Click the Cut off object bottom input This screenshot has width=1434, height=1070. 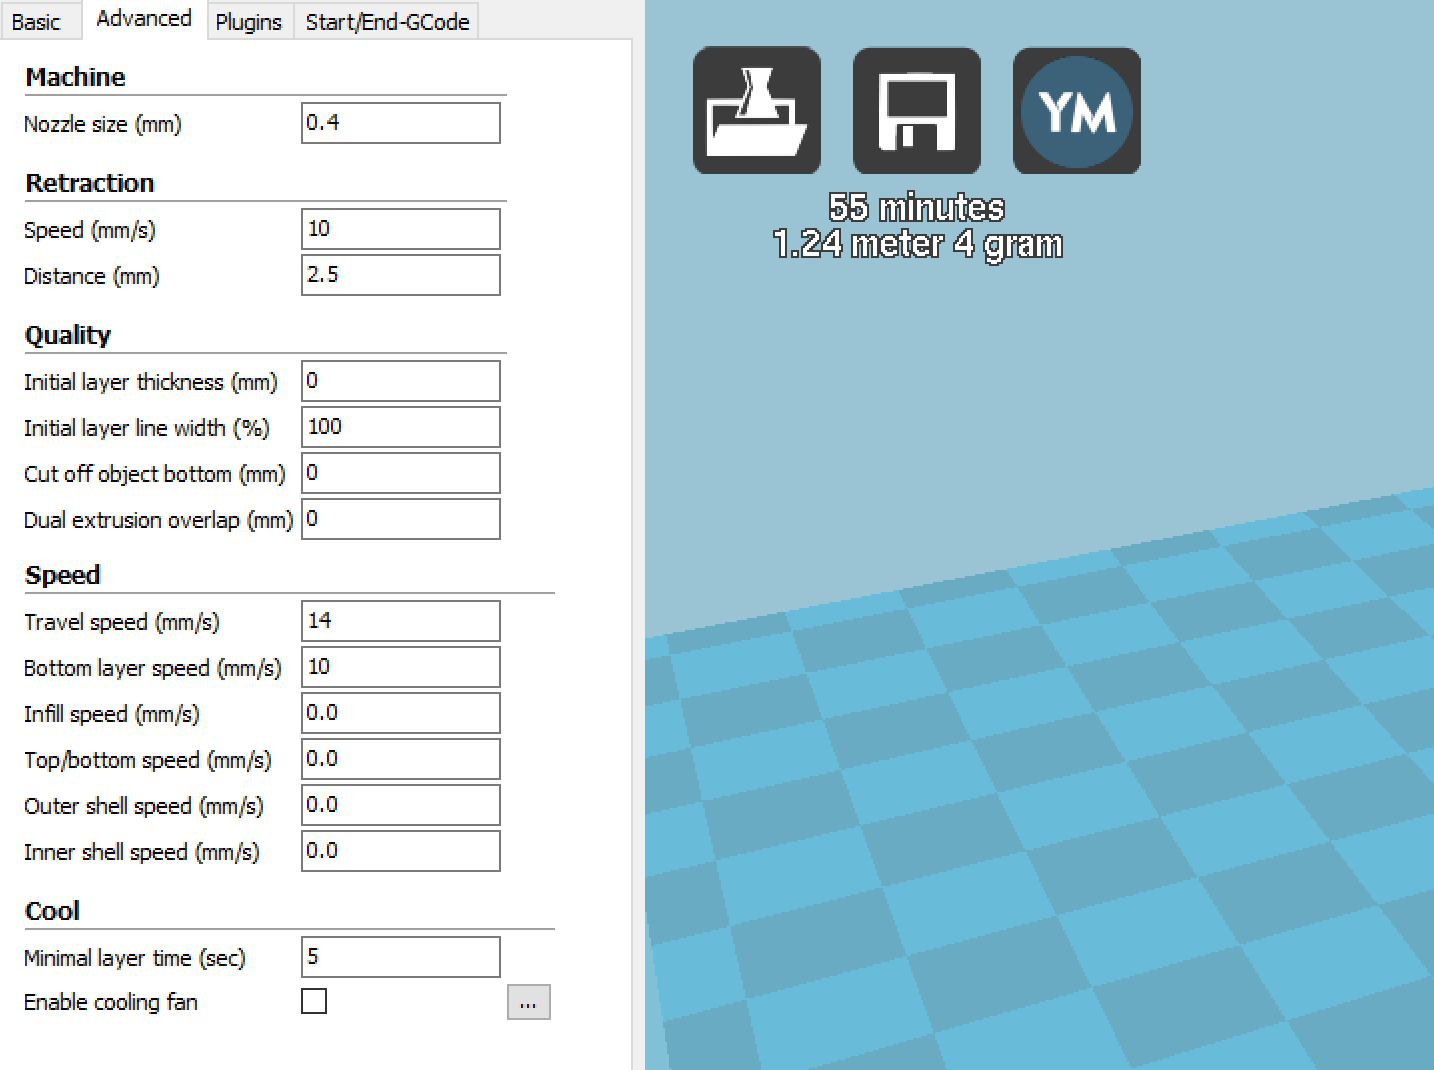point(399,472)
